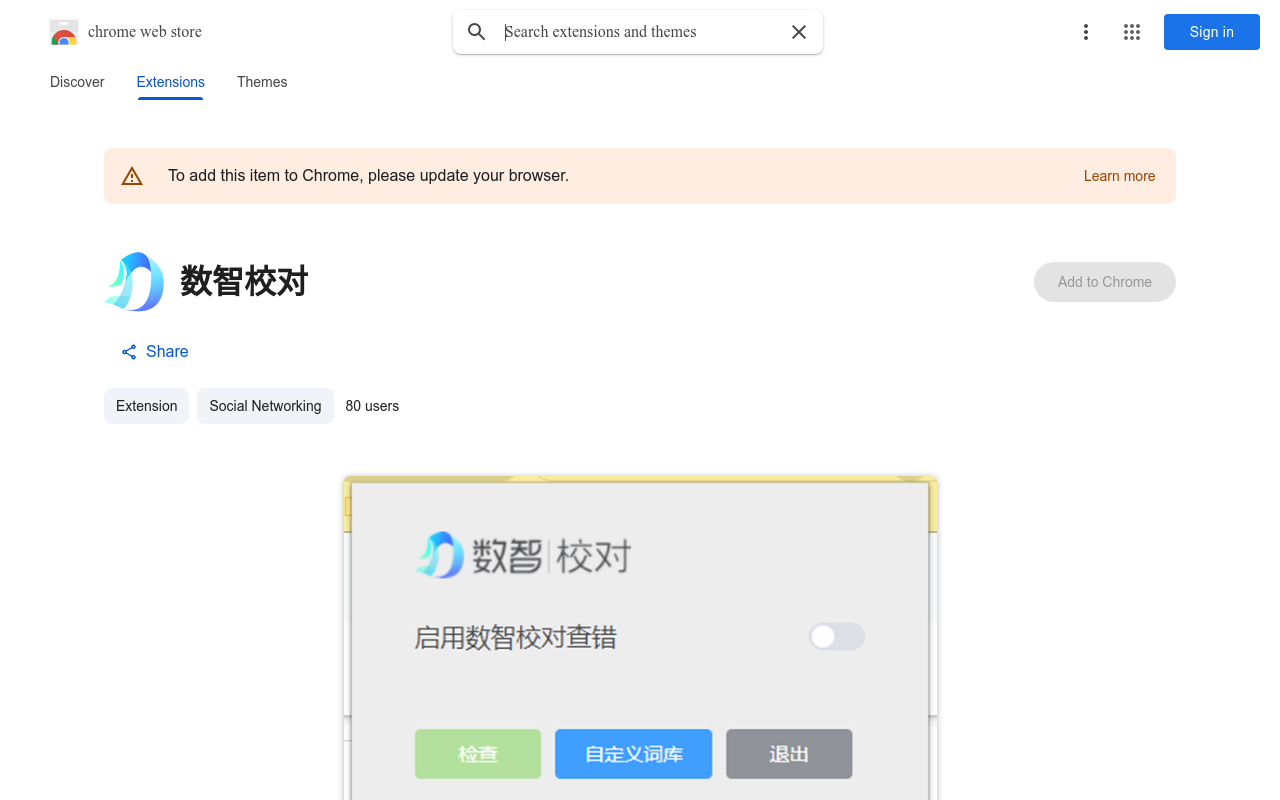Image resolution: width=1280 pixels, height=800 pixels.
Task: Open the Discover tab
Action: (x=77, y=82)
